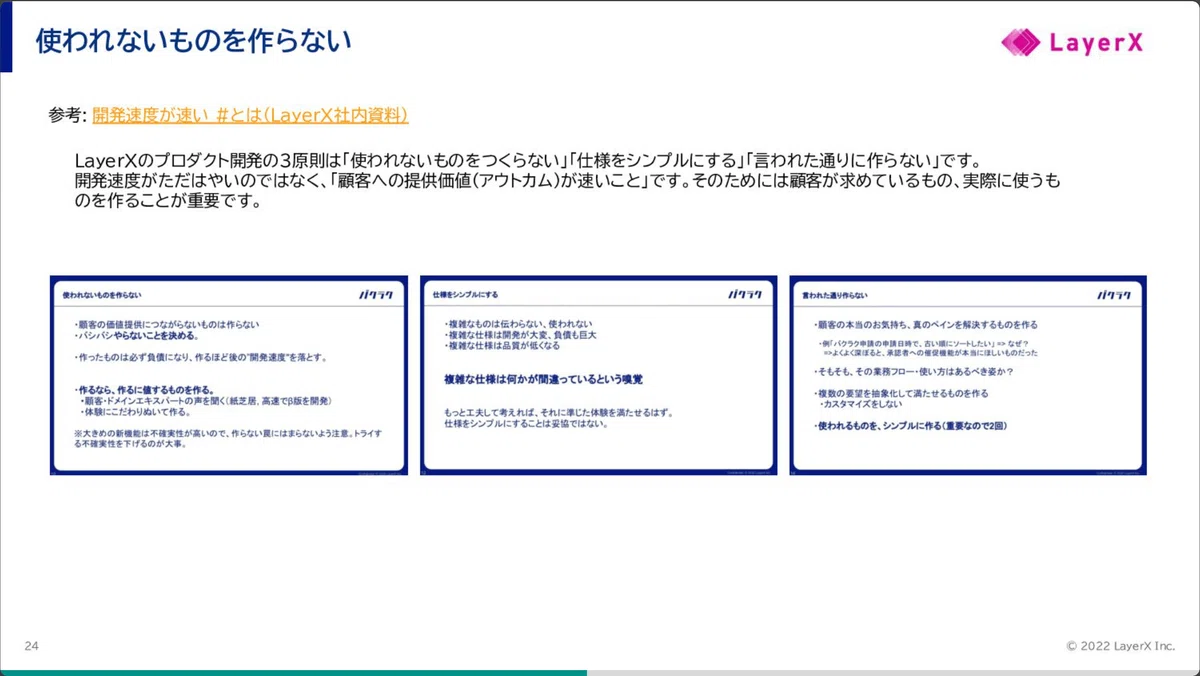This screenshot has width=1200, height=676.
Task: Click the slide title 使われないものを作らない
Action: pos(194,41)
